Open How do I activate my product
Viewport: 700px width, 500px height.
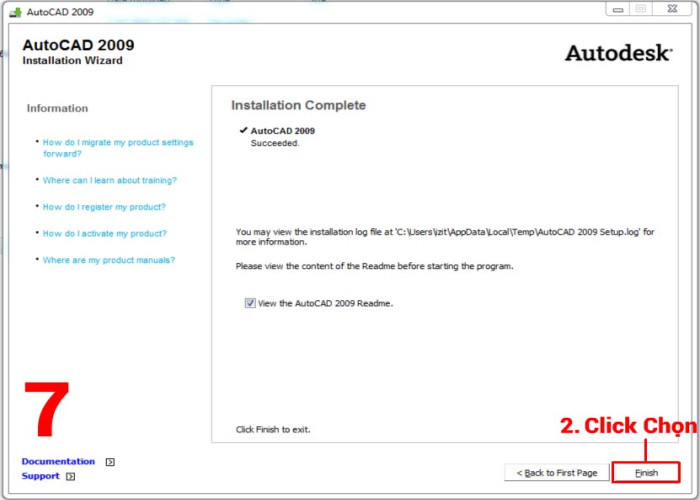(x=104, y=233)
